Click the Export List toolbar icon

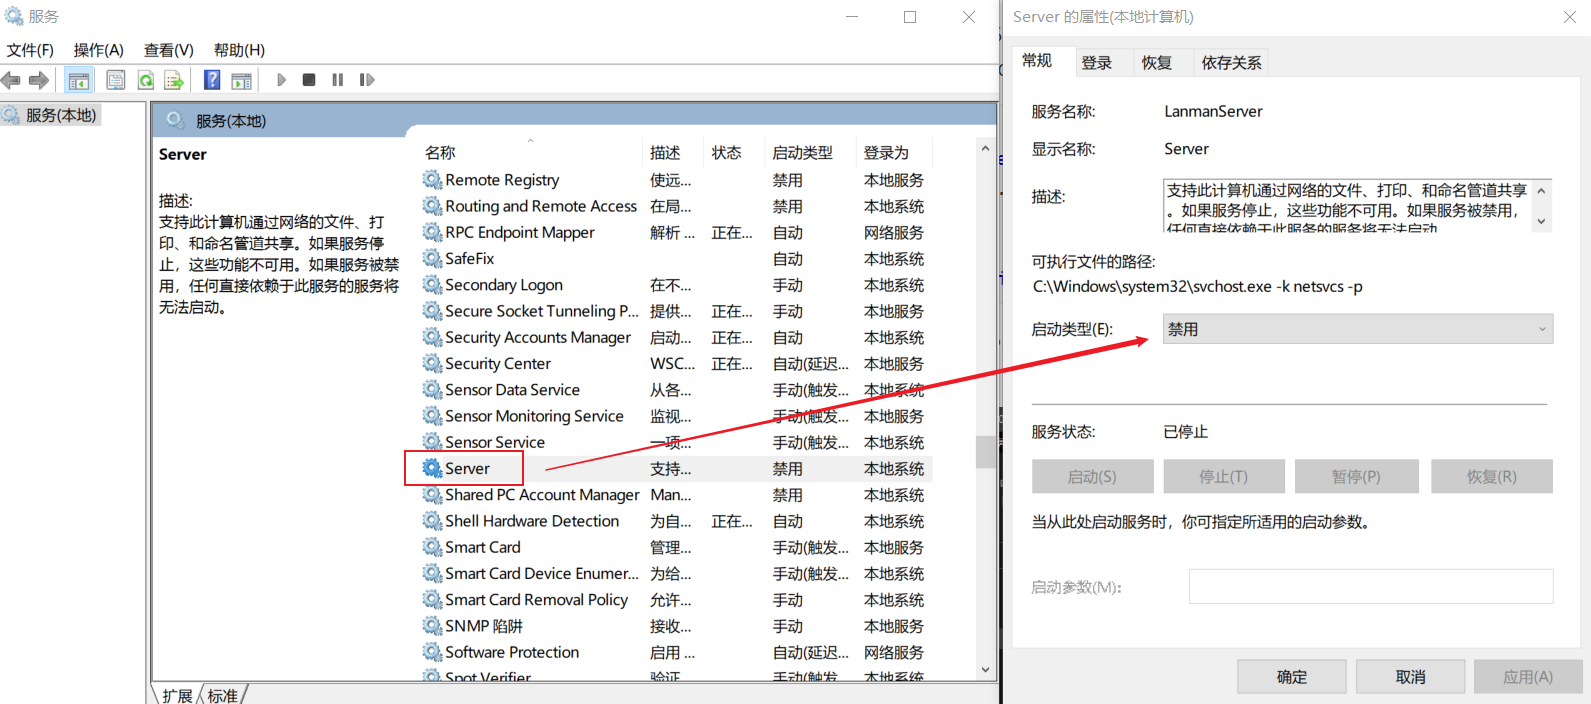174,80
